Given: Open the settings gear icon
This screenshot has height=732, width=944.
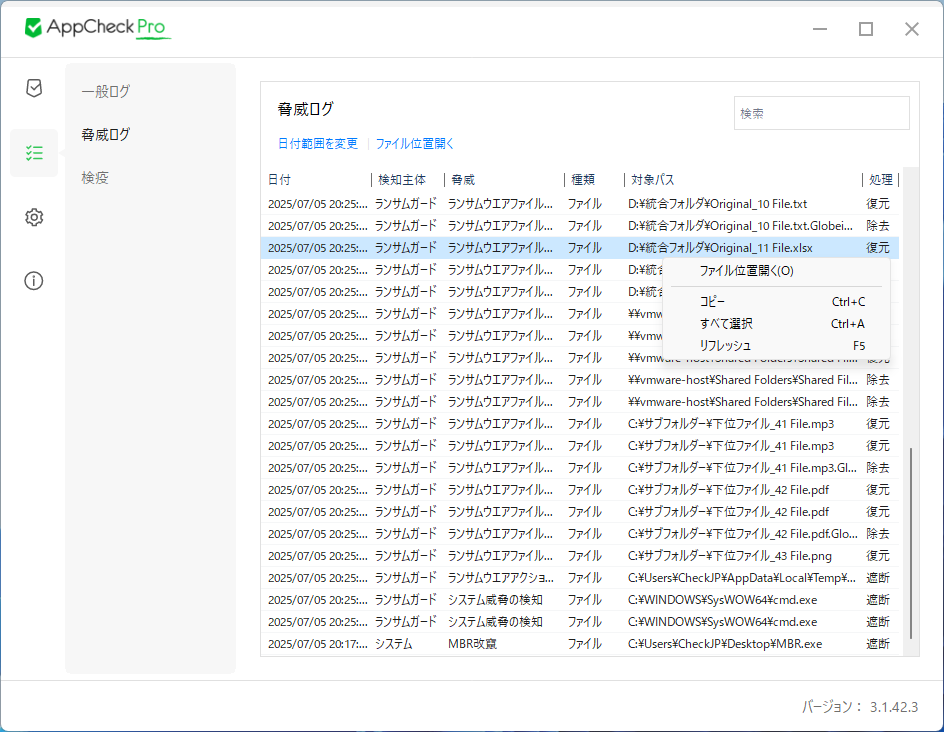Looking at the screenshot, I should tap(34, 217).
